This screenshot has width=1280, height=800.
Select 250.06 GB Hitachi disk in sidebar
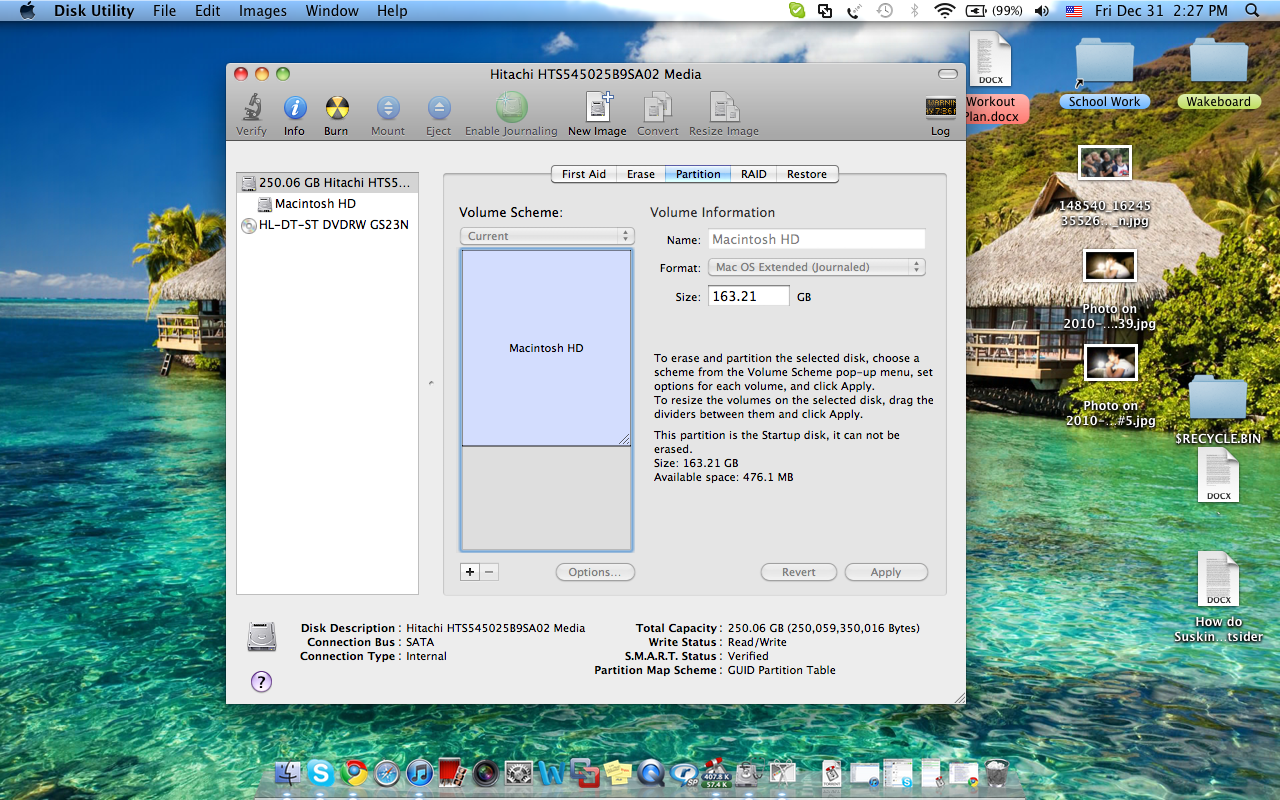coord(327,183)
